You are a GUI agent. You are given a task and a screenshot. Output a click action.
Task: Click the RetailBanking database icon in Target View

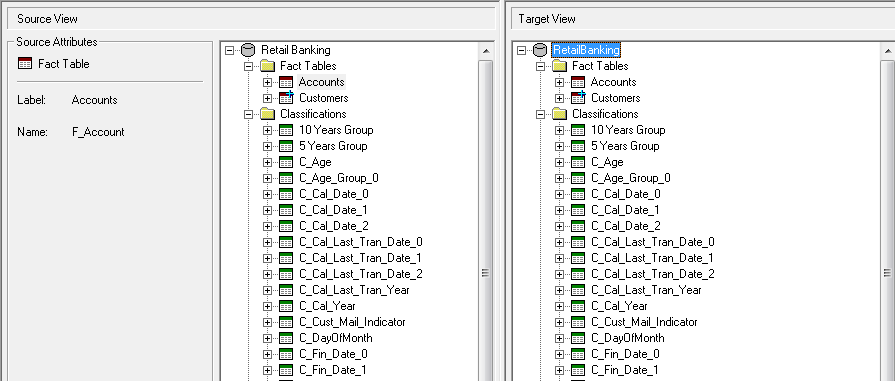(540, 50)
